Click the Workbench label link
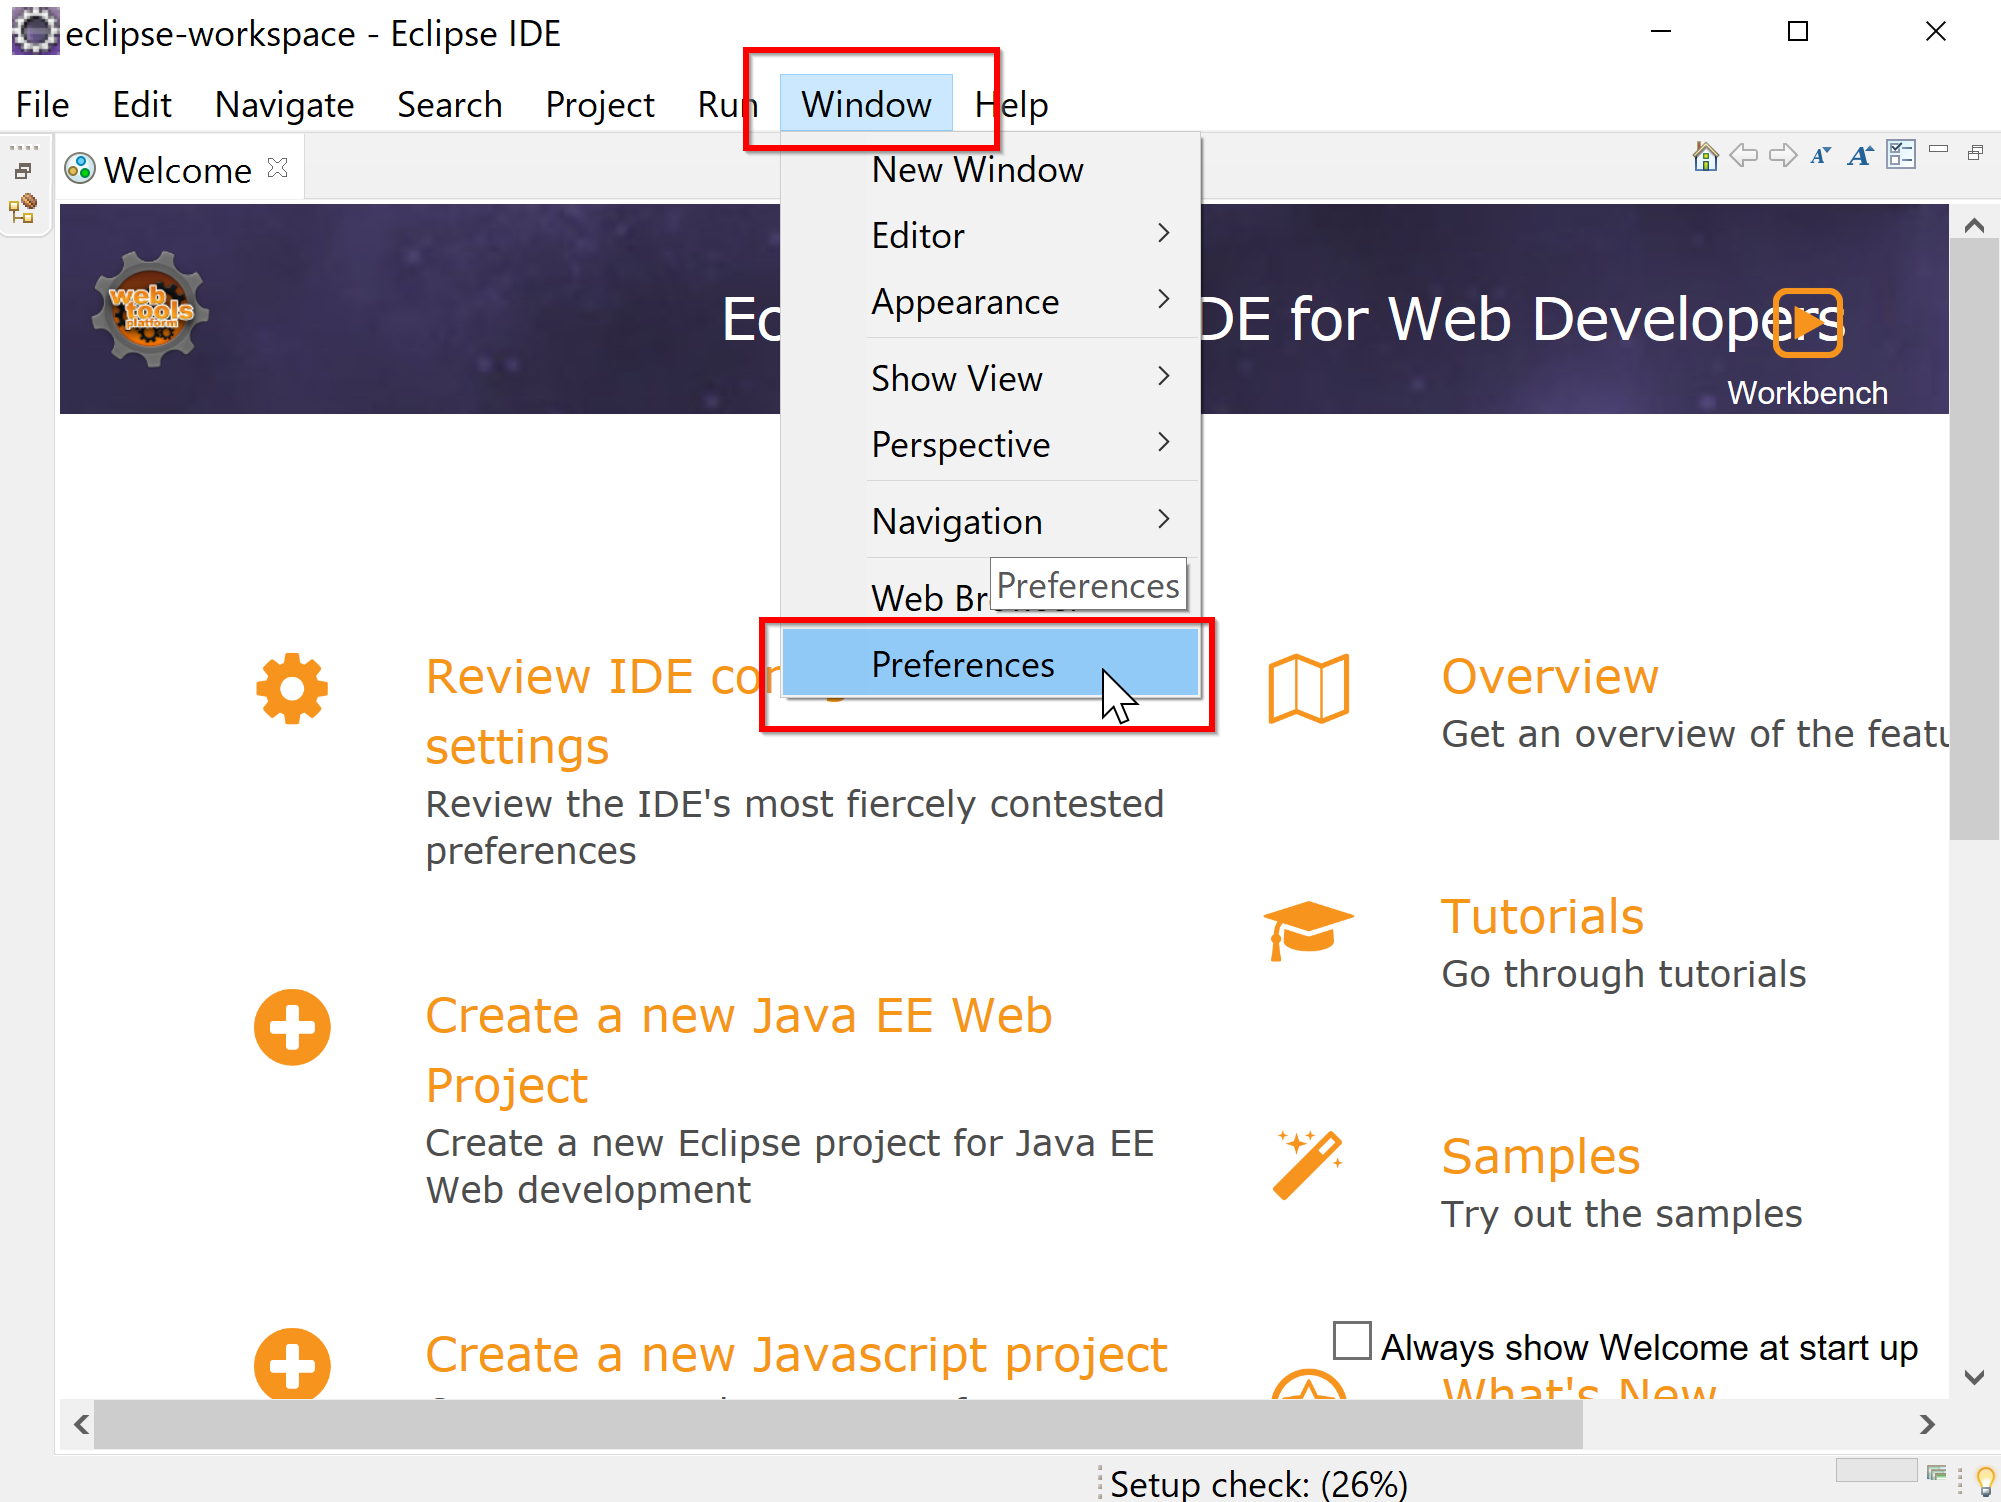Screen dimensions: 2001x1502 point(1808,393)
